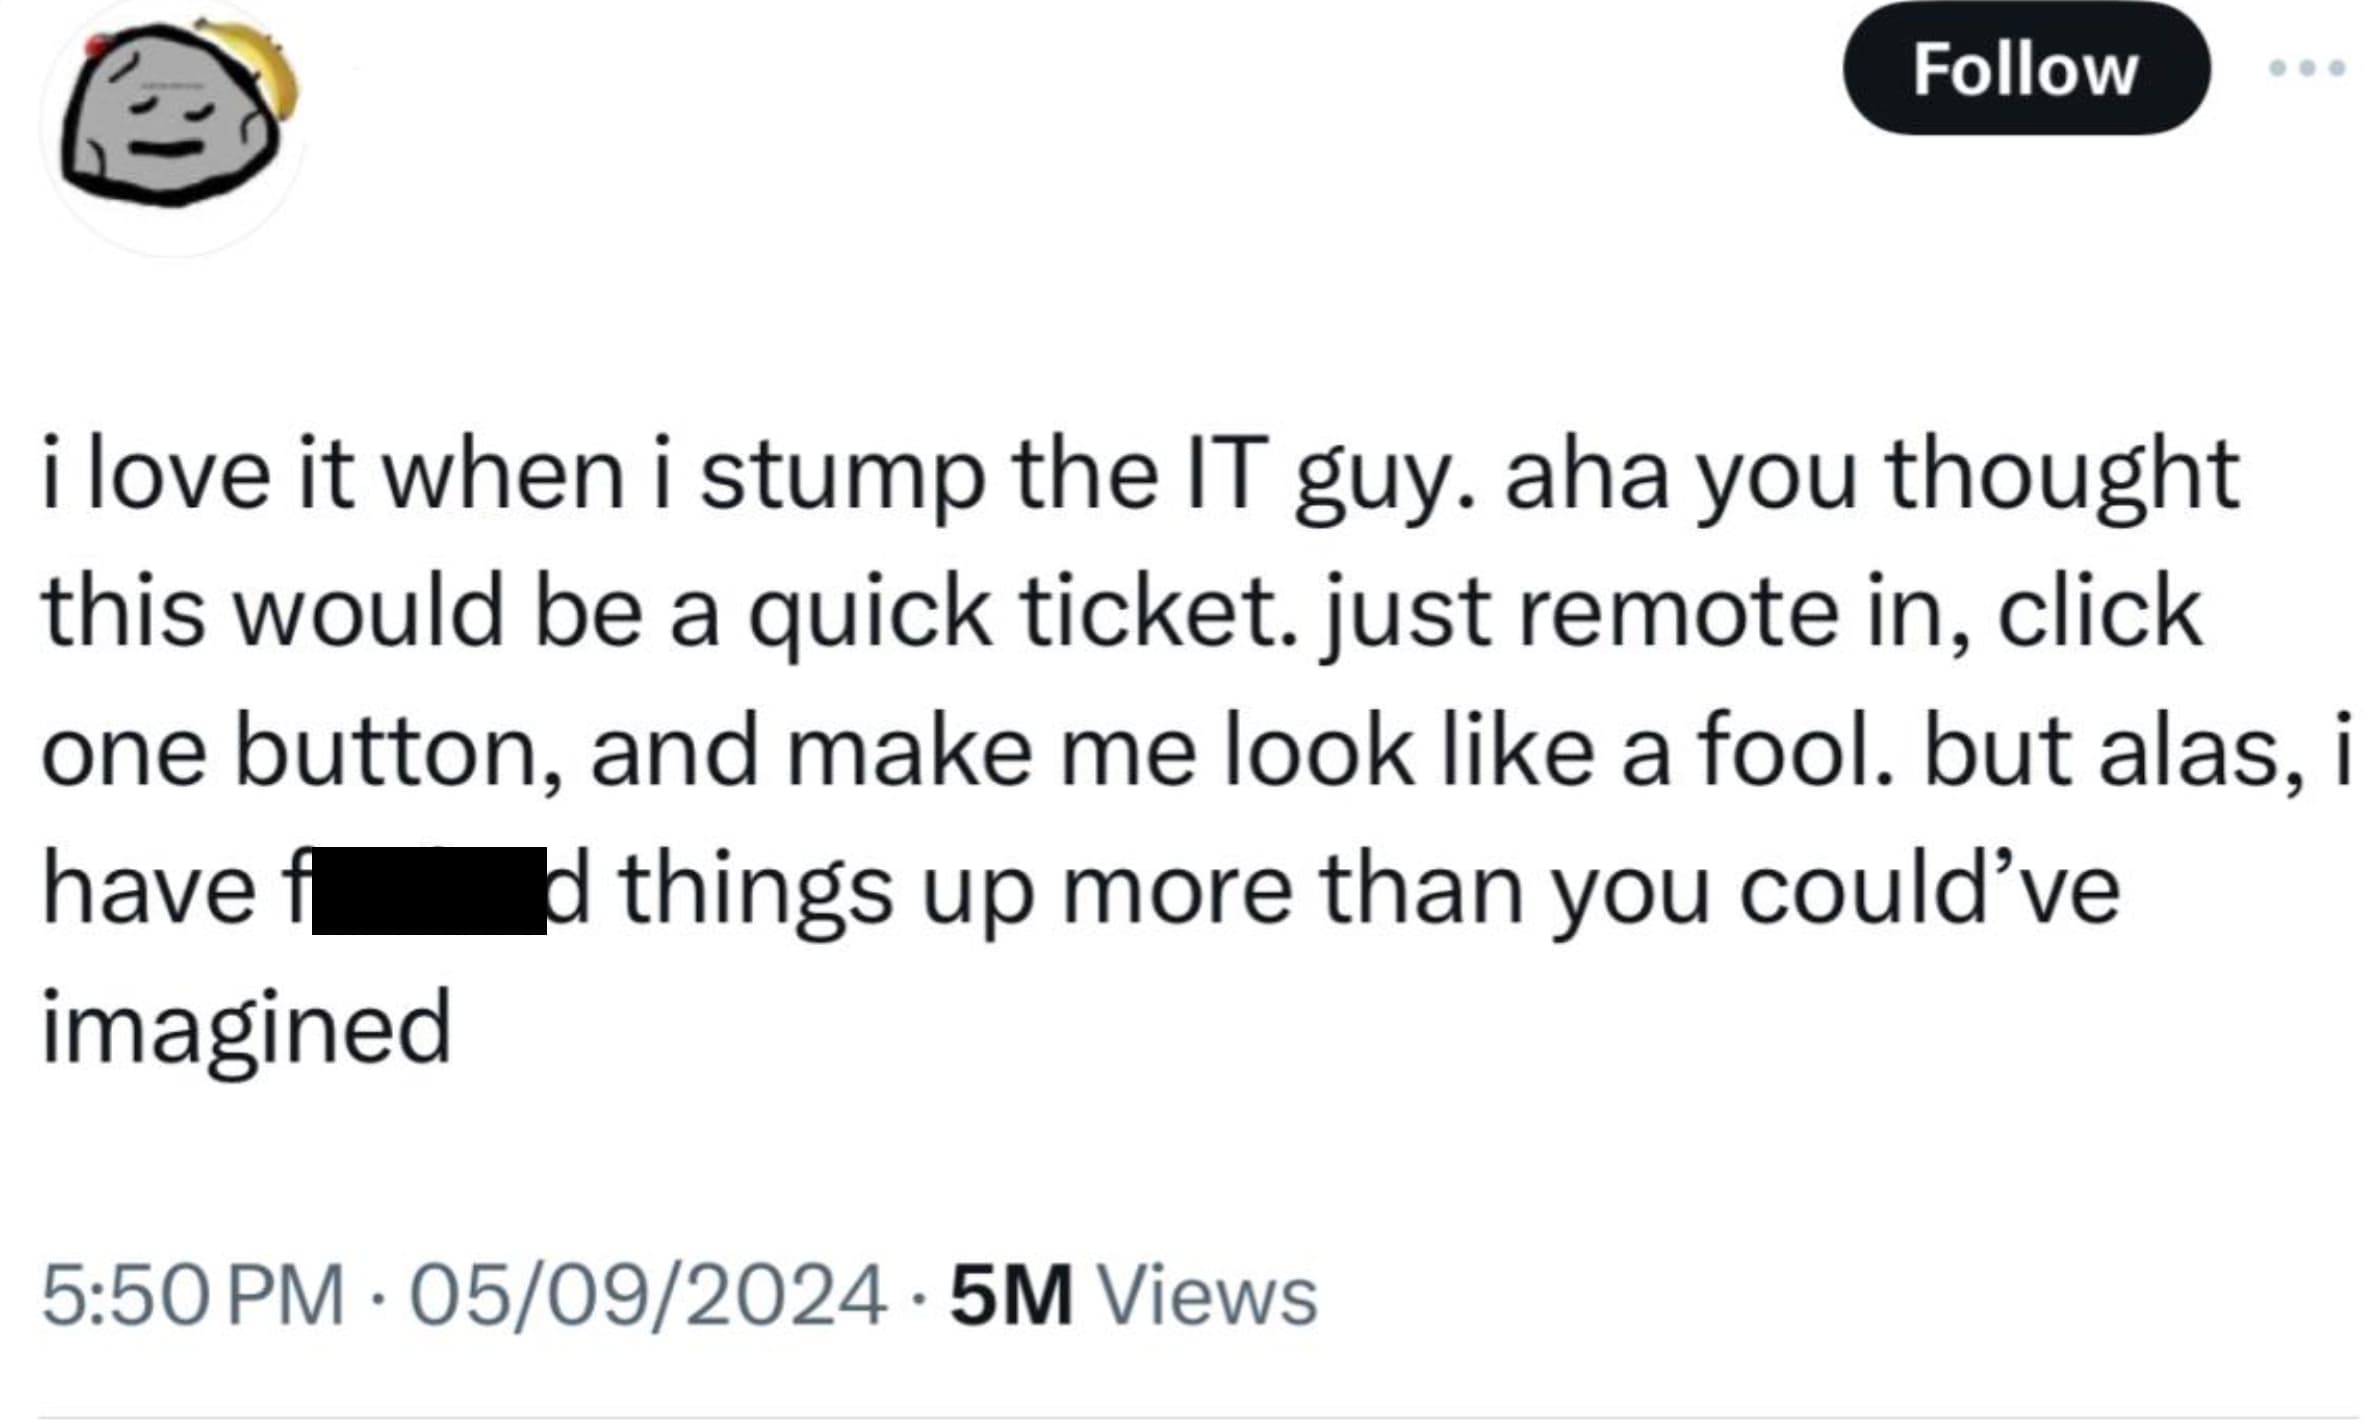Click the three-dot more options icon

[2306, 68]
